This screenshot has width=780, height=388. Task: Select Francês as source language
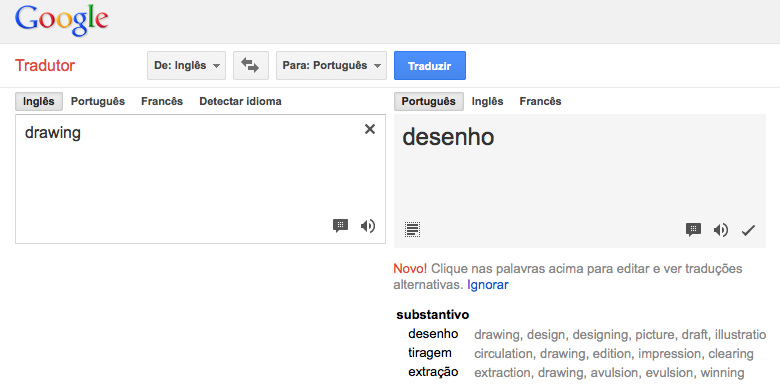pyautogui.click(x=162, y=101)
